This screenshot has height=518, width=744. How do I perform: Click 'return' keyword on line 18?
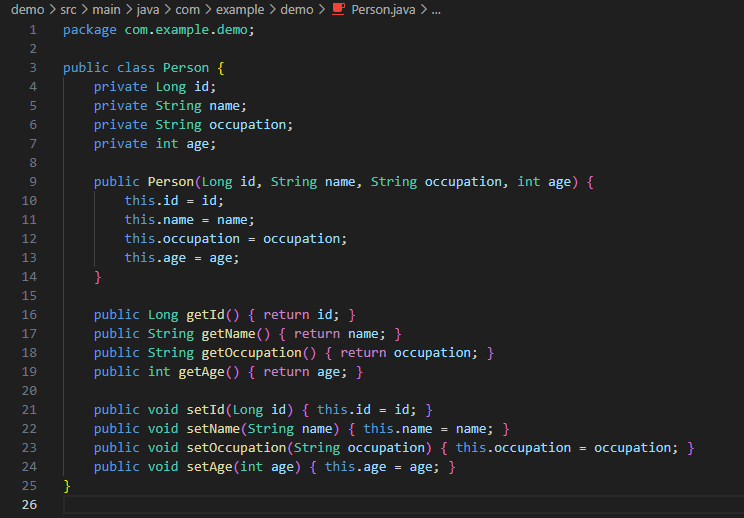pyautogui.click(x=363, y=352)
